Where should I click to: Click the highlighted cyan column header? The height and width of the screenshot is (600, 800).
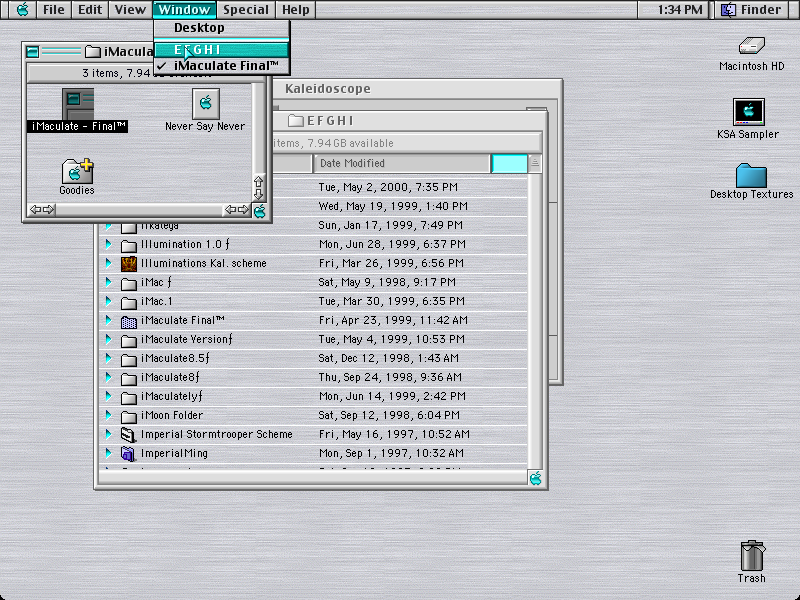click(x=509, y=163)
